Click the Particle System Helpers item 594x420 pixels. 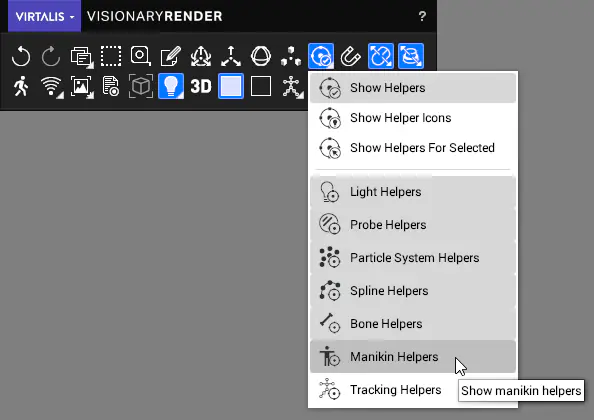413,258
